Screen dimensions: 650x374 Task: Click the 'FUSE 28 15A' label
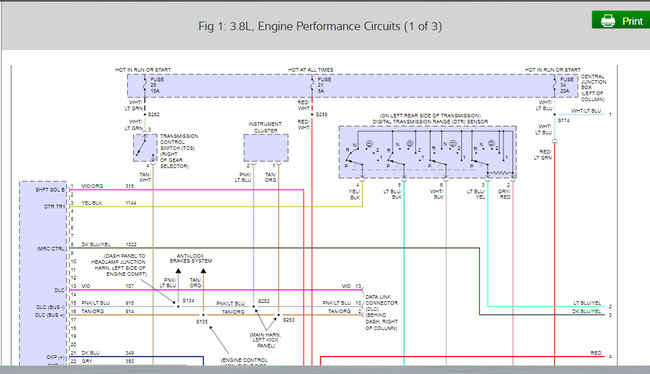157,85
